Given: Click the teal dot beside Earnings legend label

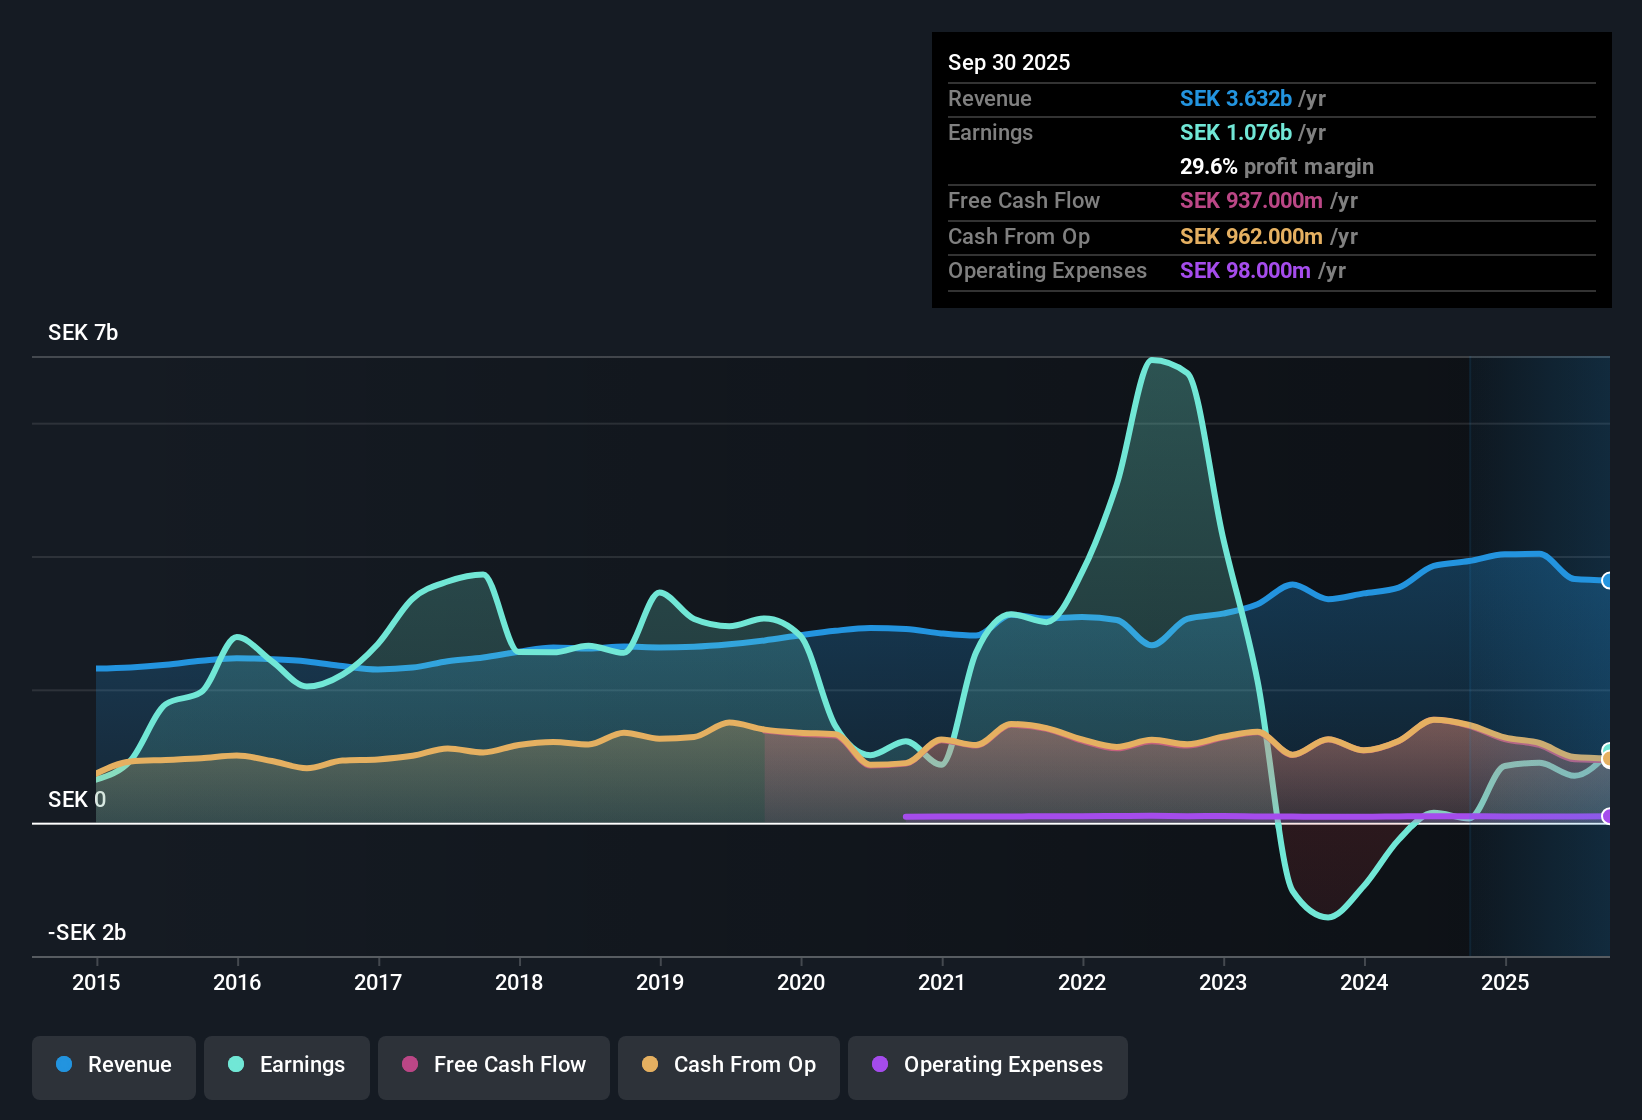Looking at the screenshot, I should coord(236,1064).
